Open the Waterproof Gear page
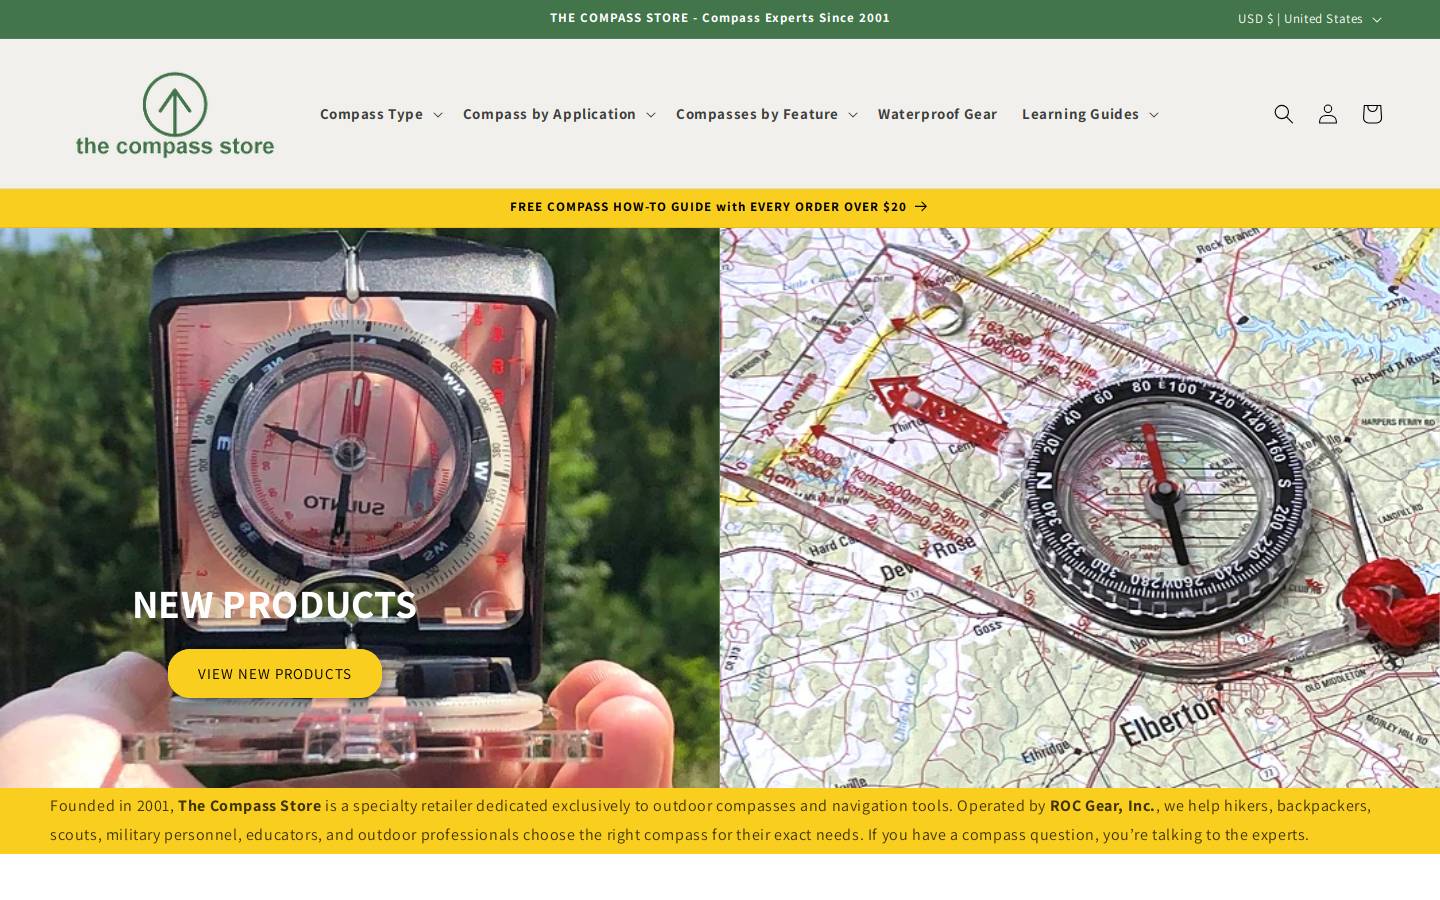Image resolution: width=1440 pixels, height=900 pixels. point(937,114)
